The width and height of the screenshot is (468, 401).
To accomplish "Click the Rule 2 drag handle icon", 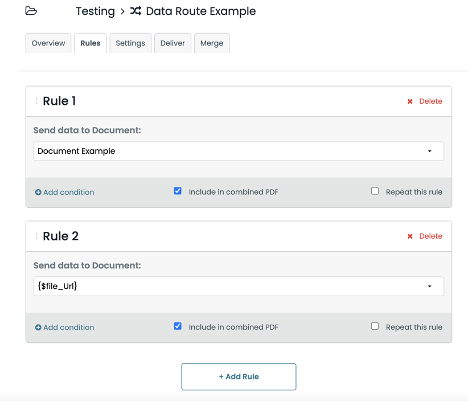I will (36, 236).
